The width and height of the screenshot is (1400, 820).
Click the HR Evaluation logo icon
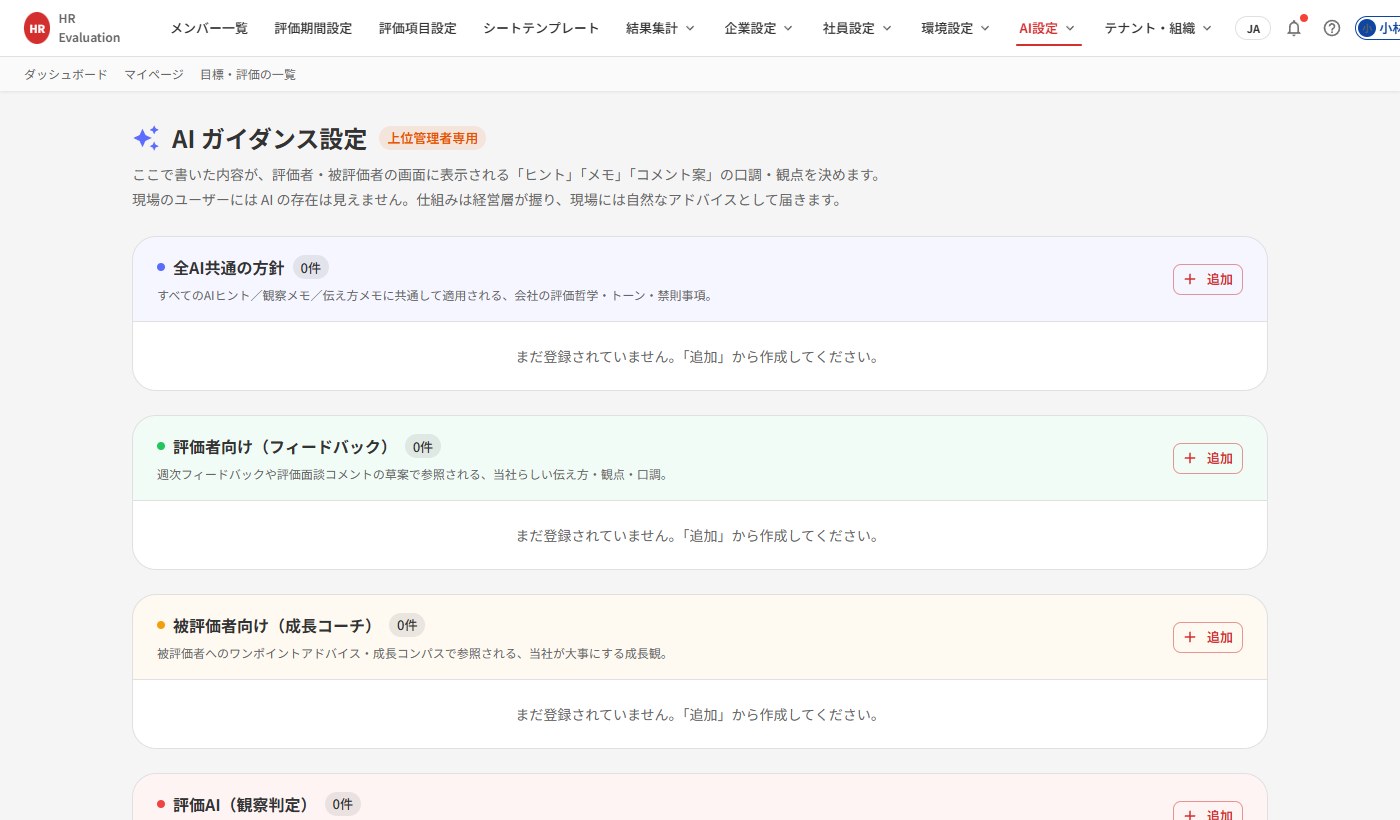(37, 28)
